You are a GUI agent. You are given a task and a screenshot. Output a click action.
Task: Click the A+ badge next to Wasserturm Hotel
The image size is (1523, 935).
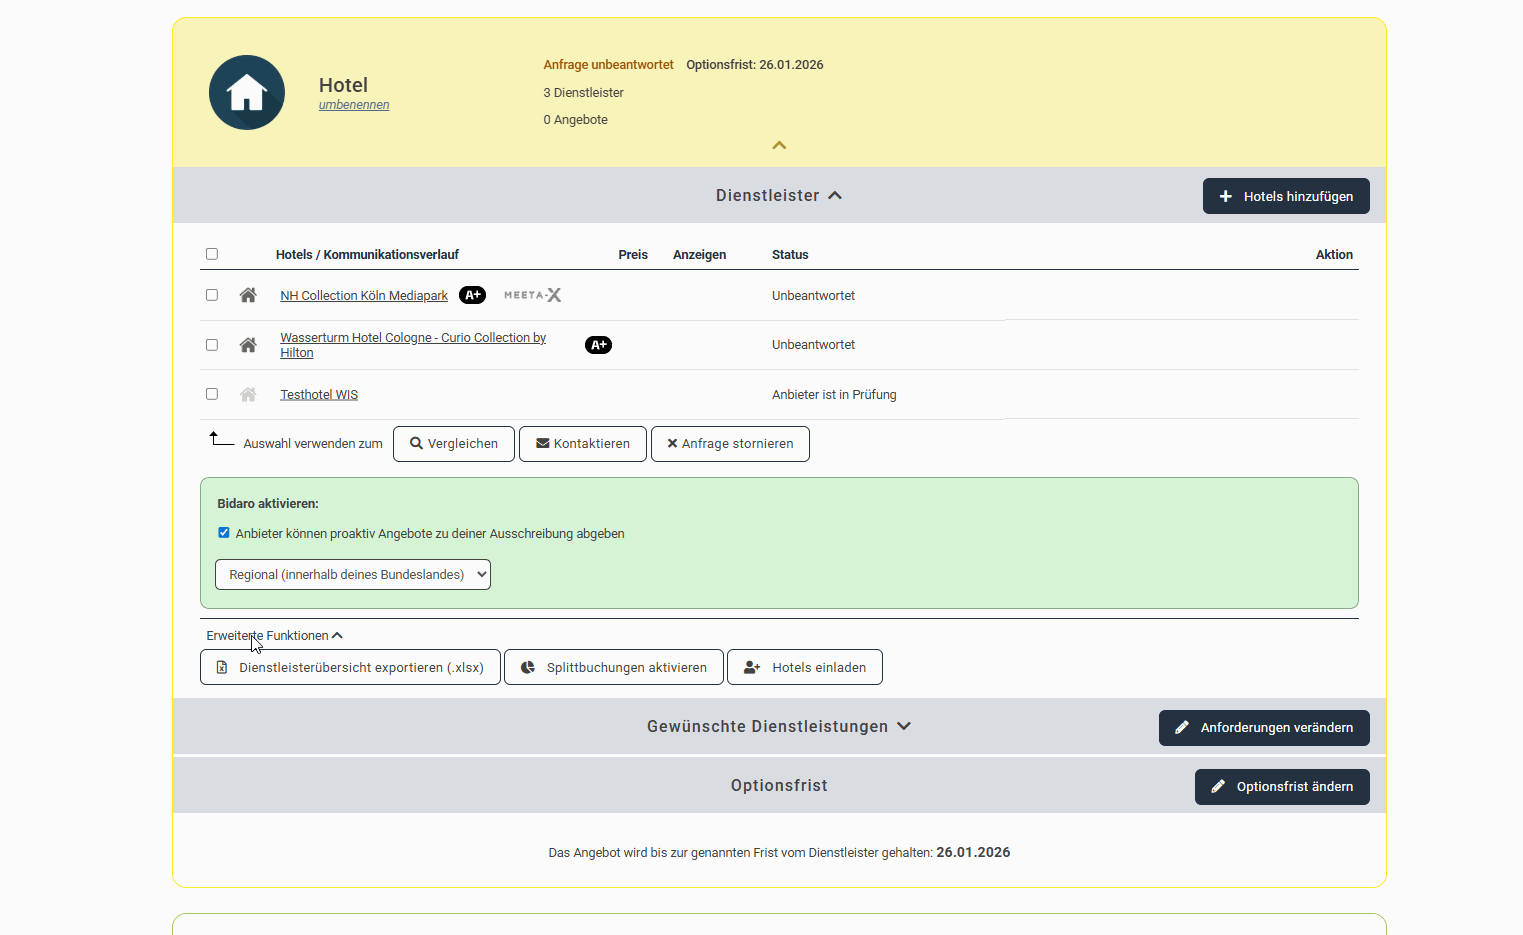point(598,345)
